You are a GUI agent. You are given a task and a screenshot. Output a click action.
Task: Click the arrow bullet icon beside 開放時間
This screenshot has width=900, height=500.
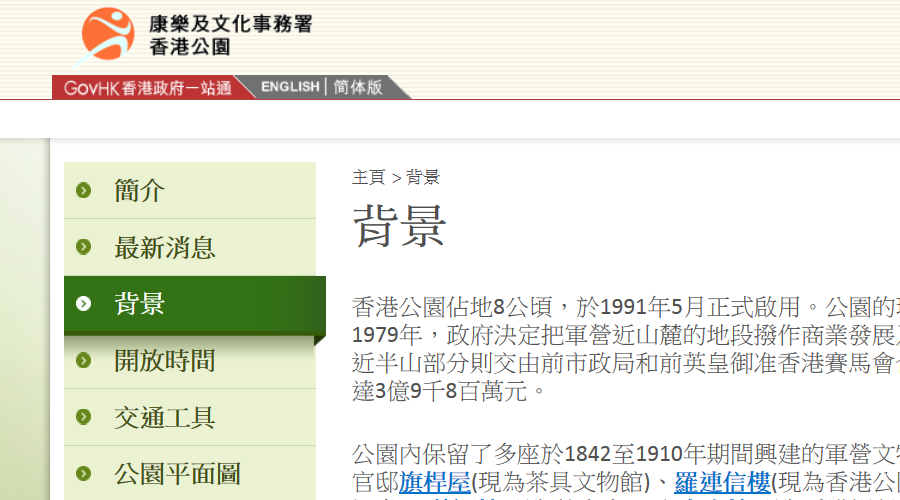[84, 360]
